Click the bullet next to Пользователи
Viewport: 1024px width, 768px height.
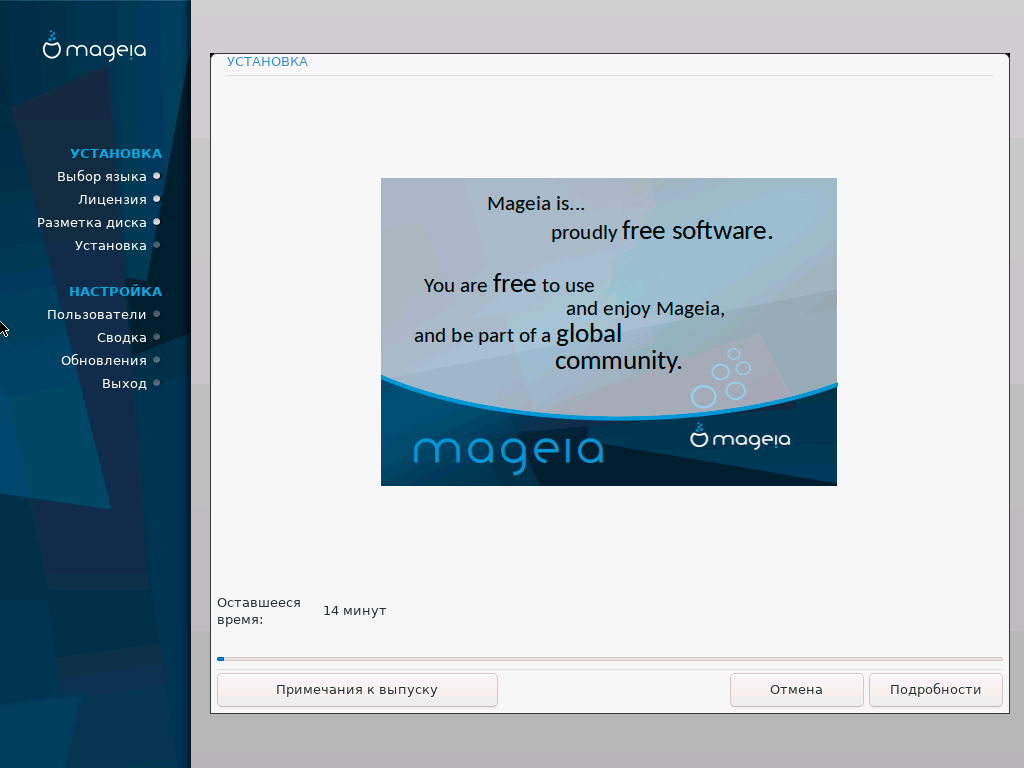pyautogui.click(x=157, y=314)
